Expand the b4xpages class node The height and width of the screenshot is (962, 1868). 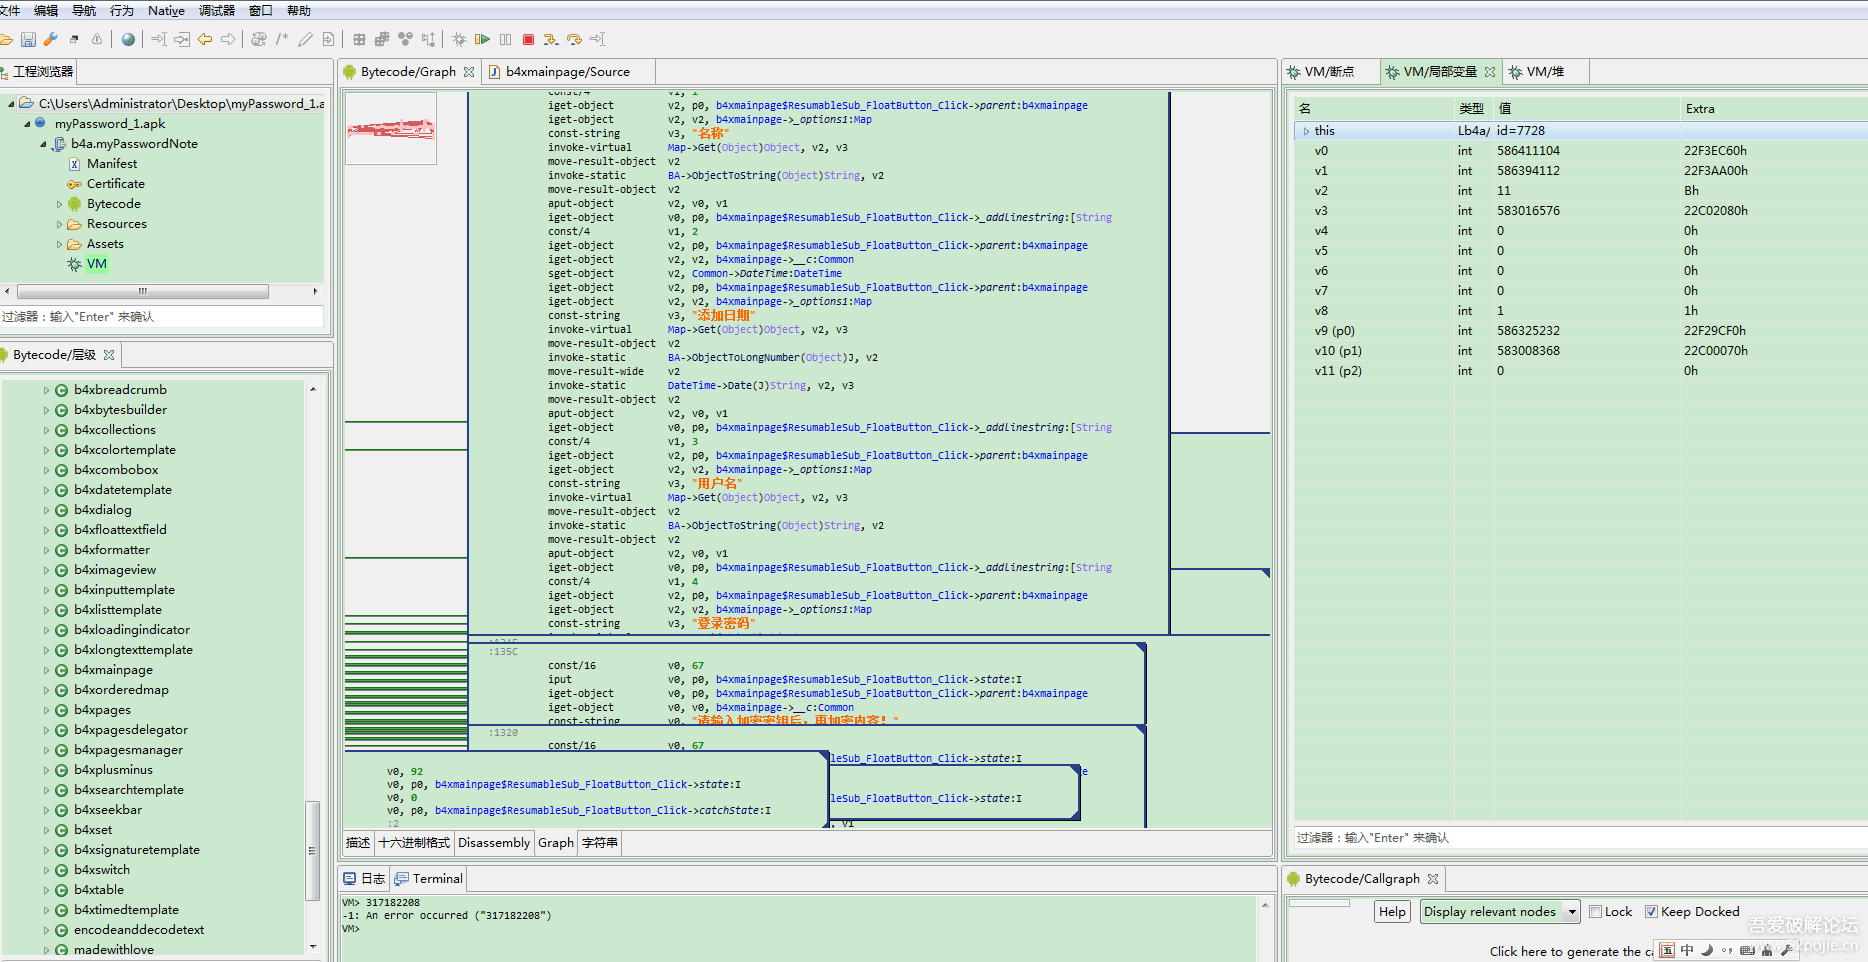[x=46, y=710]
